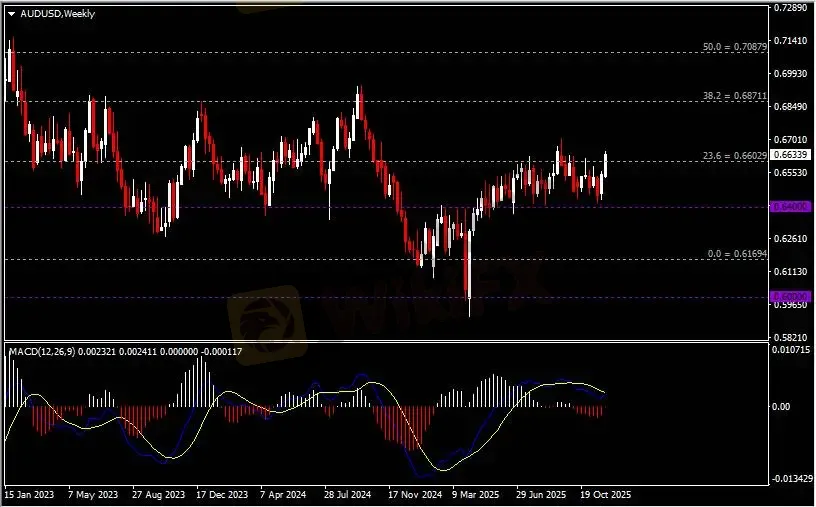Click the 9 Mar 2025 date label
Viewport: 816px width, 507px height.
475,494
